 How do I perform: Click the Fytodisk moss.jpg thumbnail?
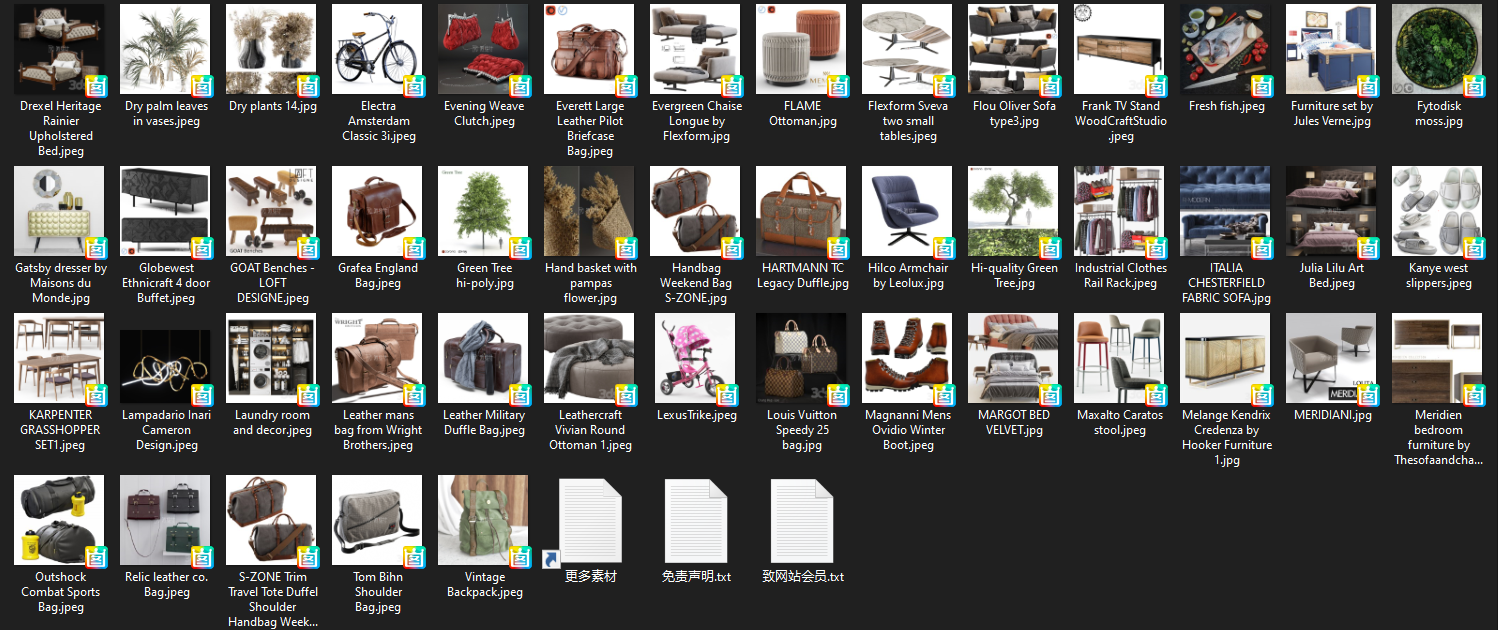1438,49
